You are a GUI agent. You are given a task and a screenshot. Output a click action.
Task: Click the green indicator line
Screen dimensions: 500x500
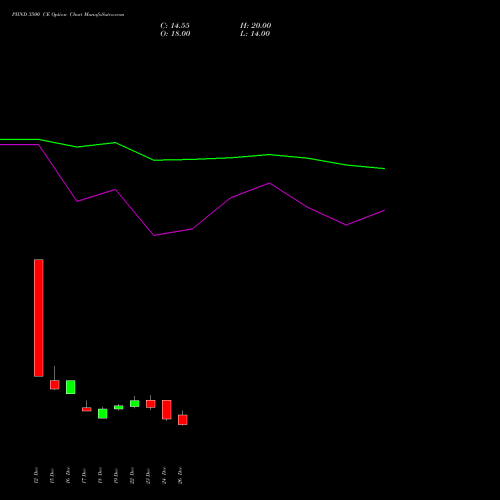[x=192, y=159]
